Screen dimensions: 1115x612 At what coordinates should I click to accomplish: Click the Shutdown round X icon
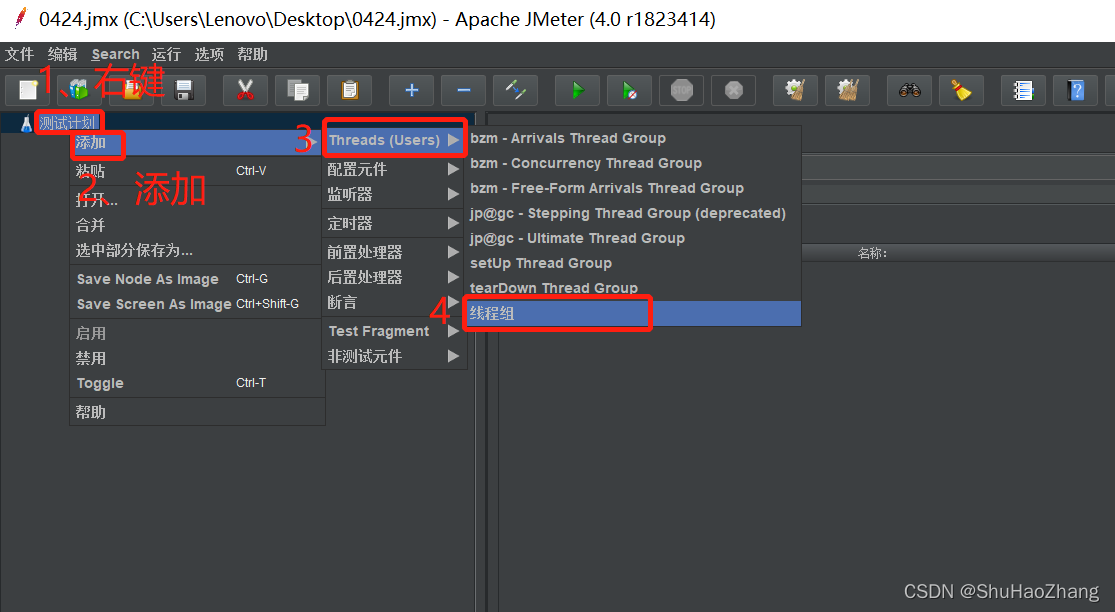pyautogui.click(x=733, y=90)
